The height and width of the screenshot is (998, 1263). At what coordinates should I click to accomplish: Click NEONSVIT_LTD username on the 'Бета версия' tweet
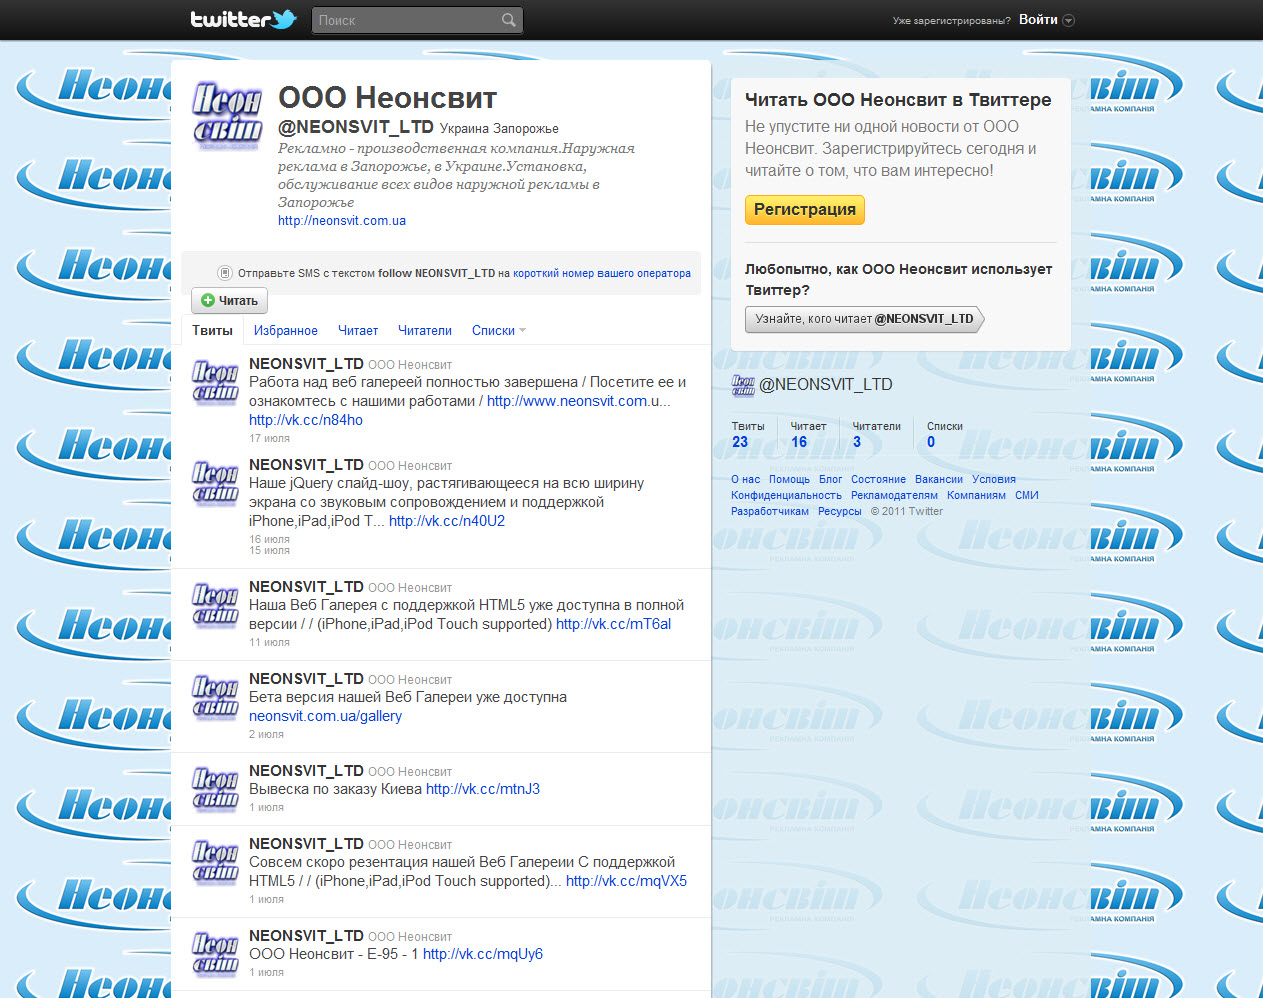point(306,679)
